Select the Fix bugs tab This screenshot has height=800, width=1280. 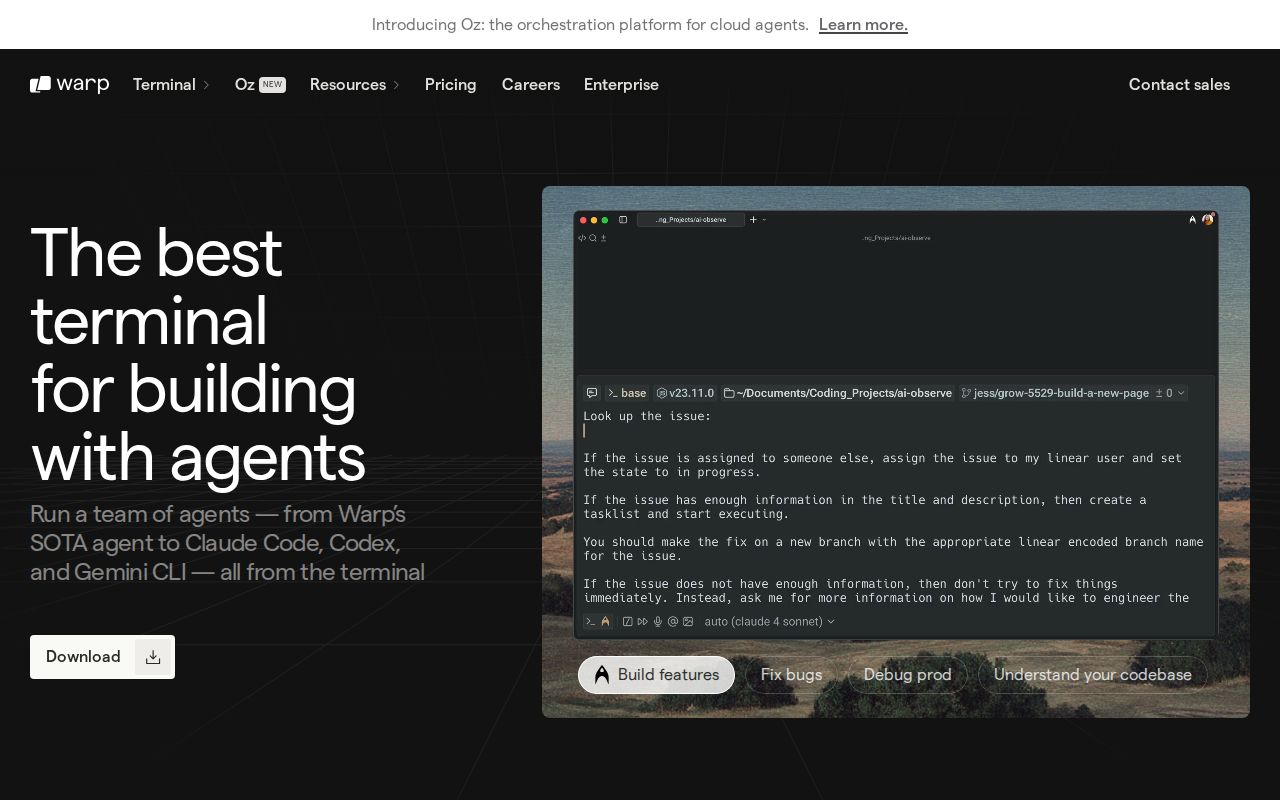791,675
